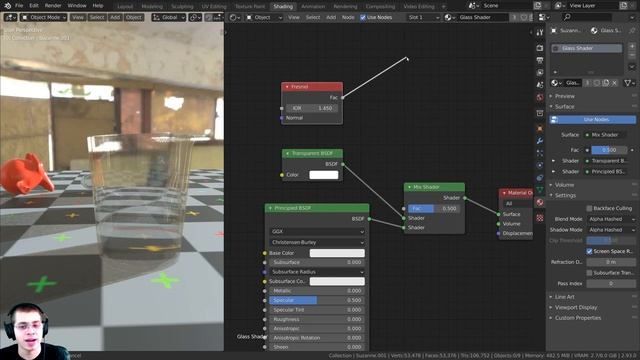The width and height of the screenshot is (640, 360).
Task: Click the Transparent BSDF Color swatch
Action: point(324,175)
